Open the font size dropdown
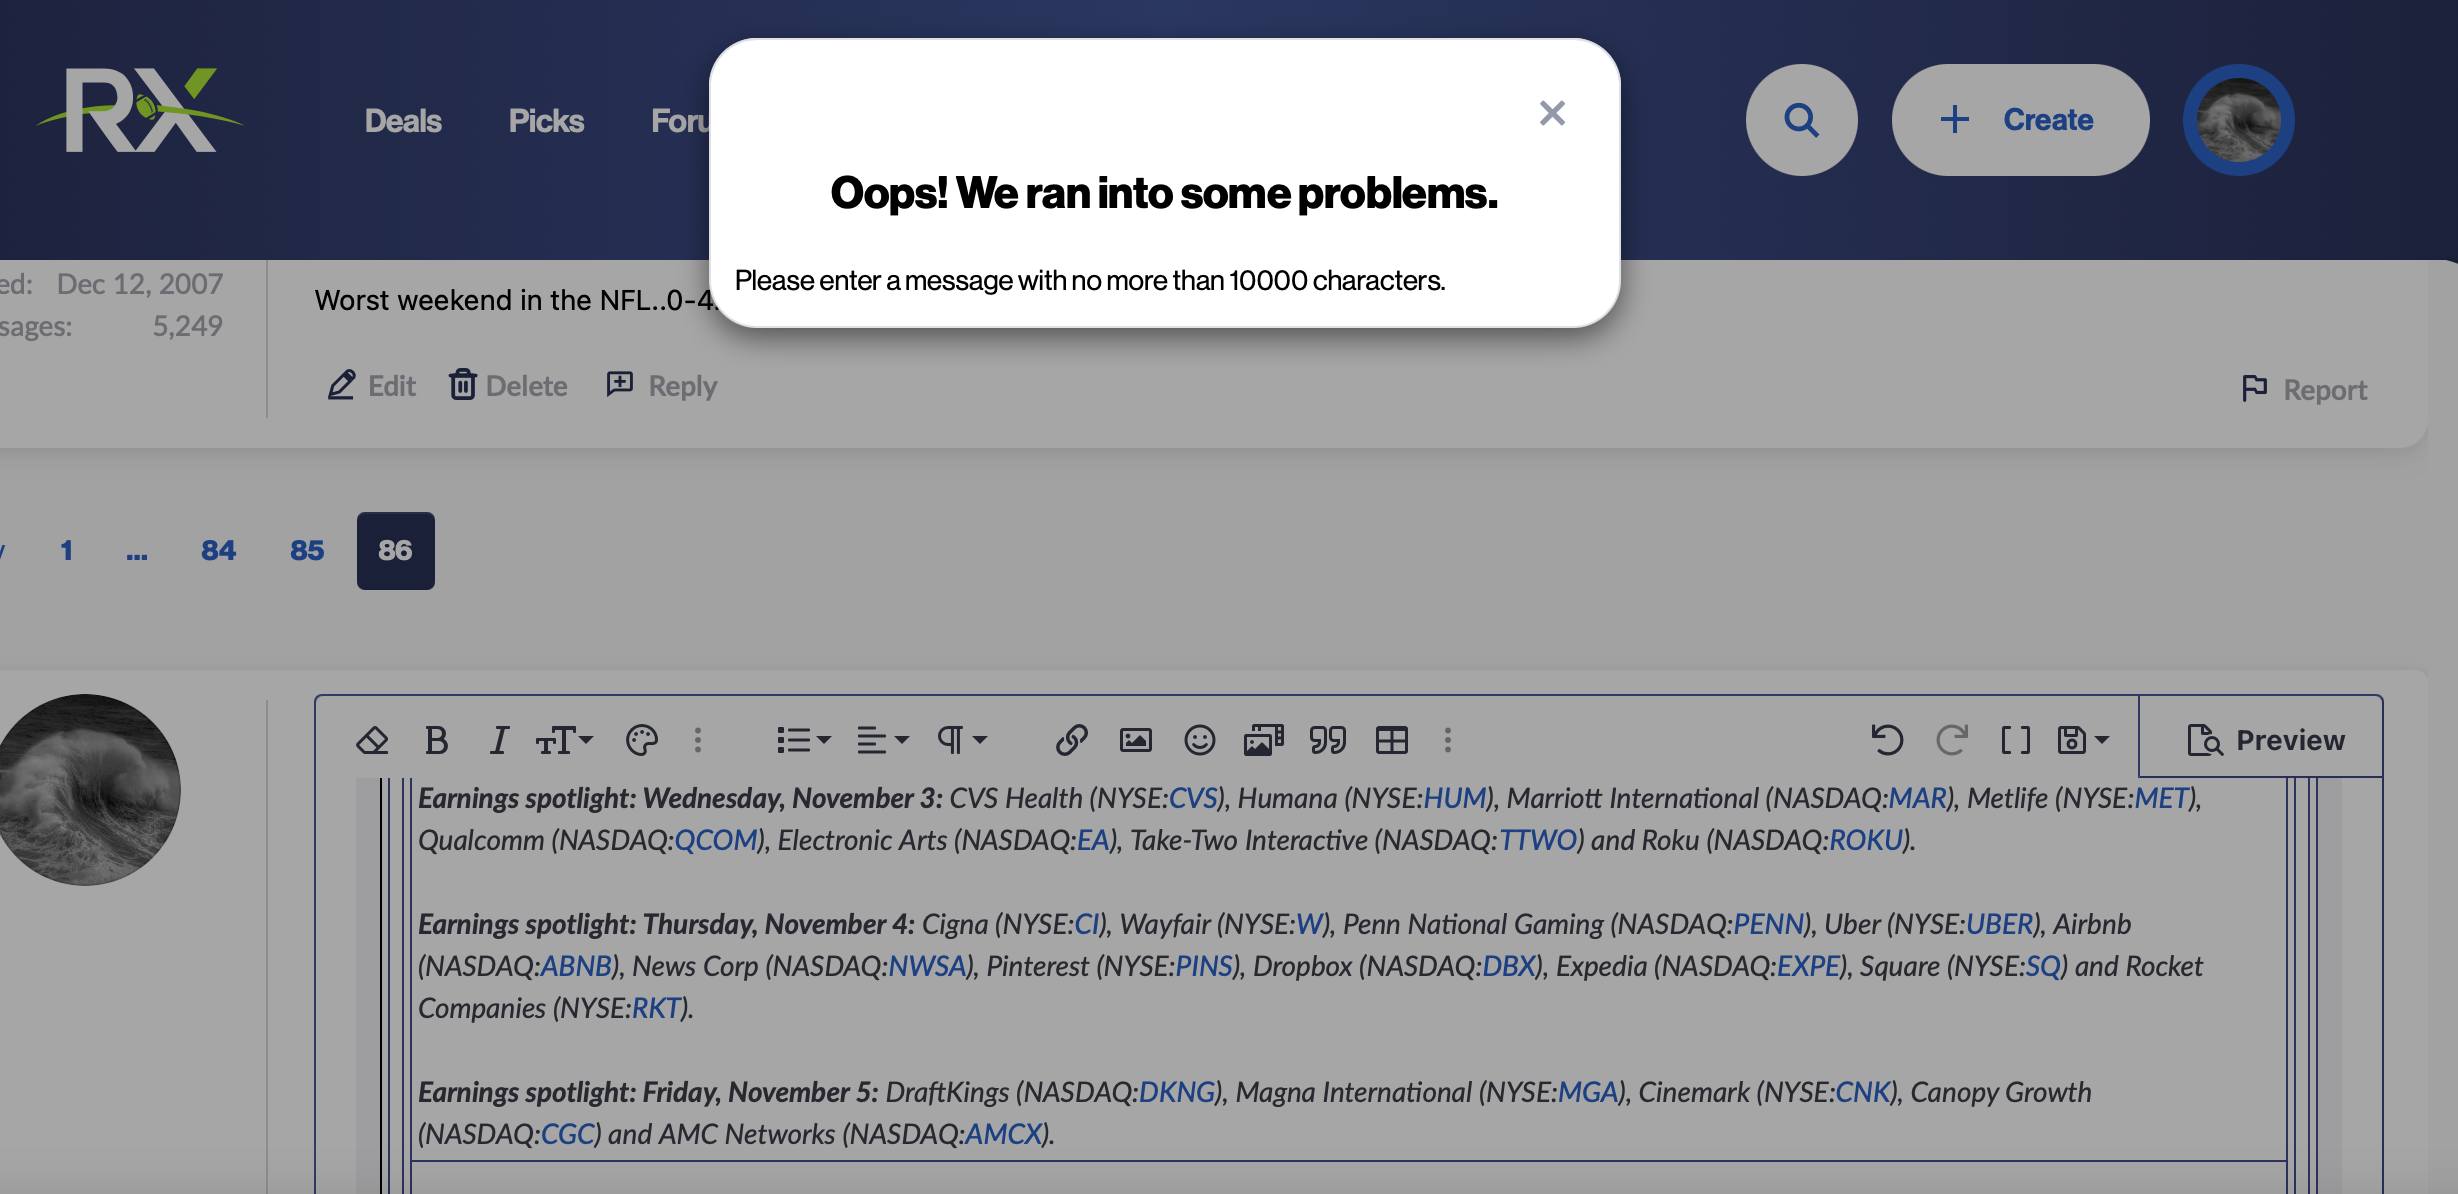Image resolution: width=2458 pixels, height=1194 pixels. (x=564, y=740)
